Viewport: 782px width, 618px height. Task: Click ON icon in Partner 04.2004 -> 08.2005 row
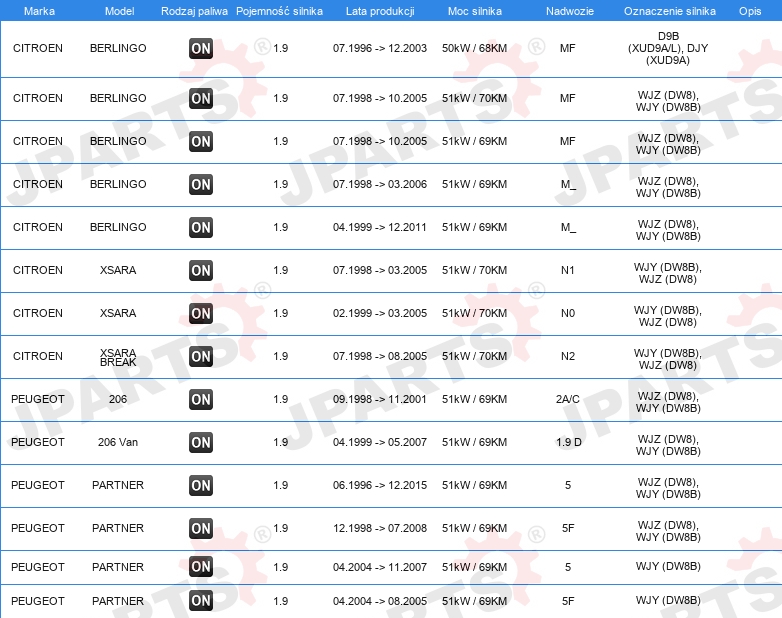(201, 601)
